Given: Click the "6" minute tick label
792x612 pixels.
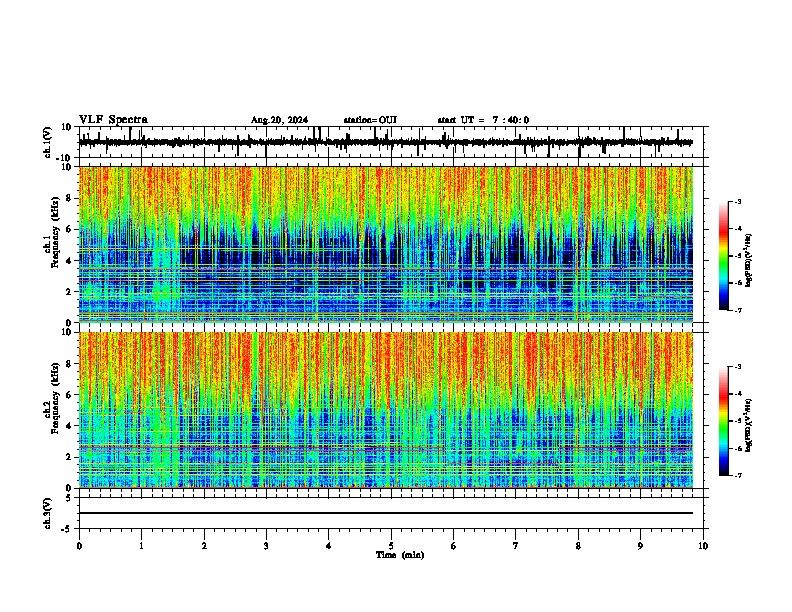Looking at the screenshot, I should pos(454,546).
